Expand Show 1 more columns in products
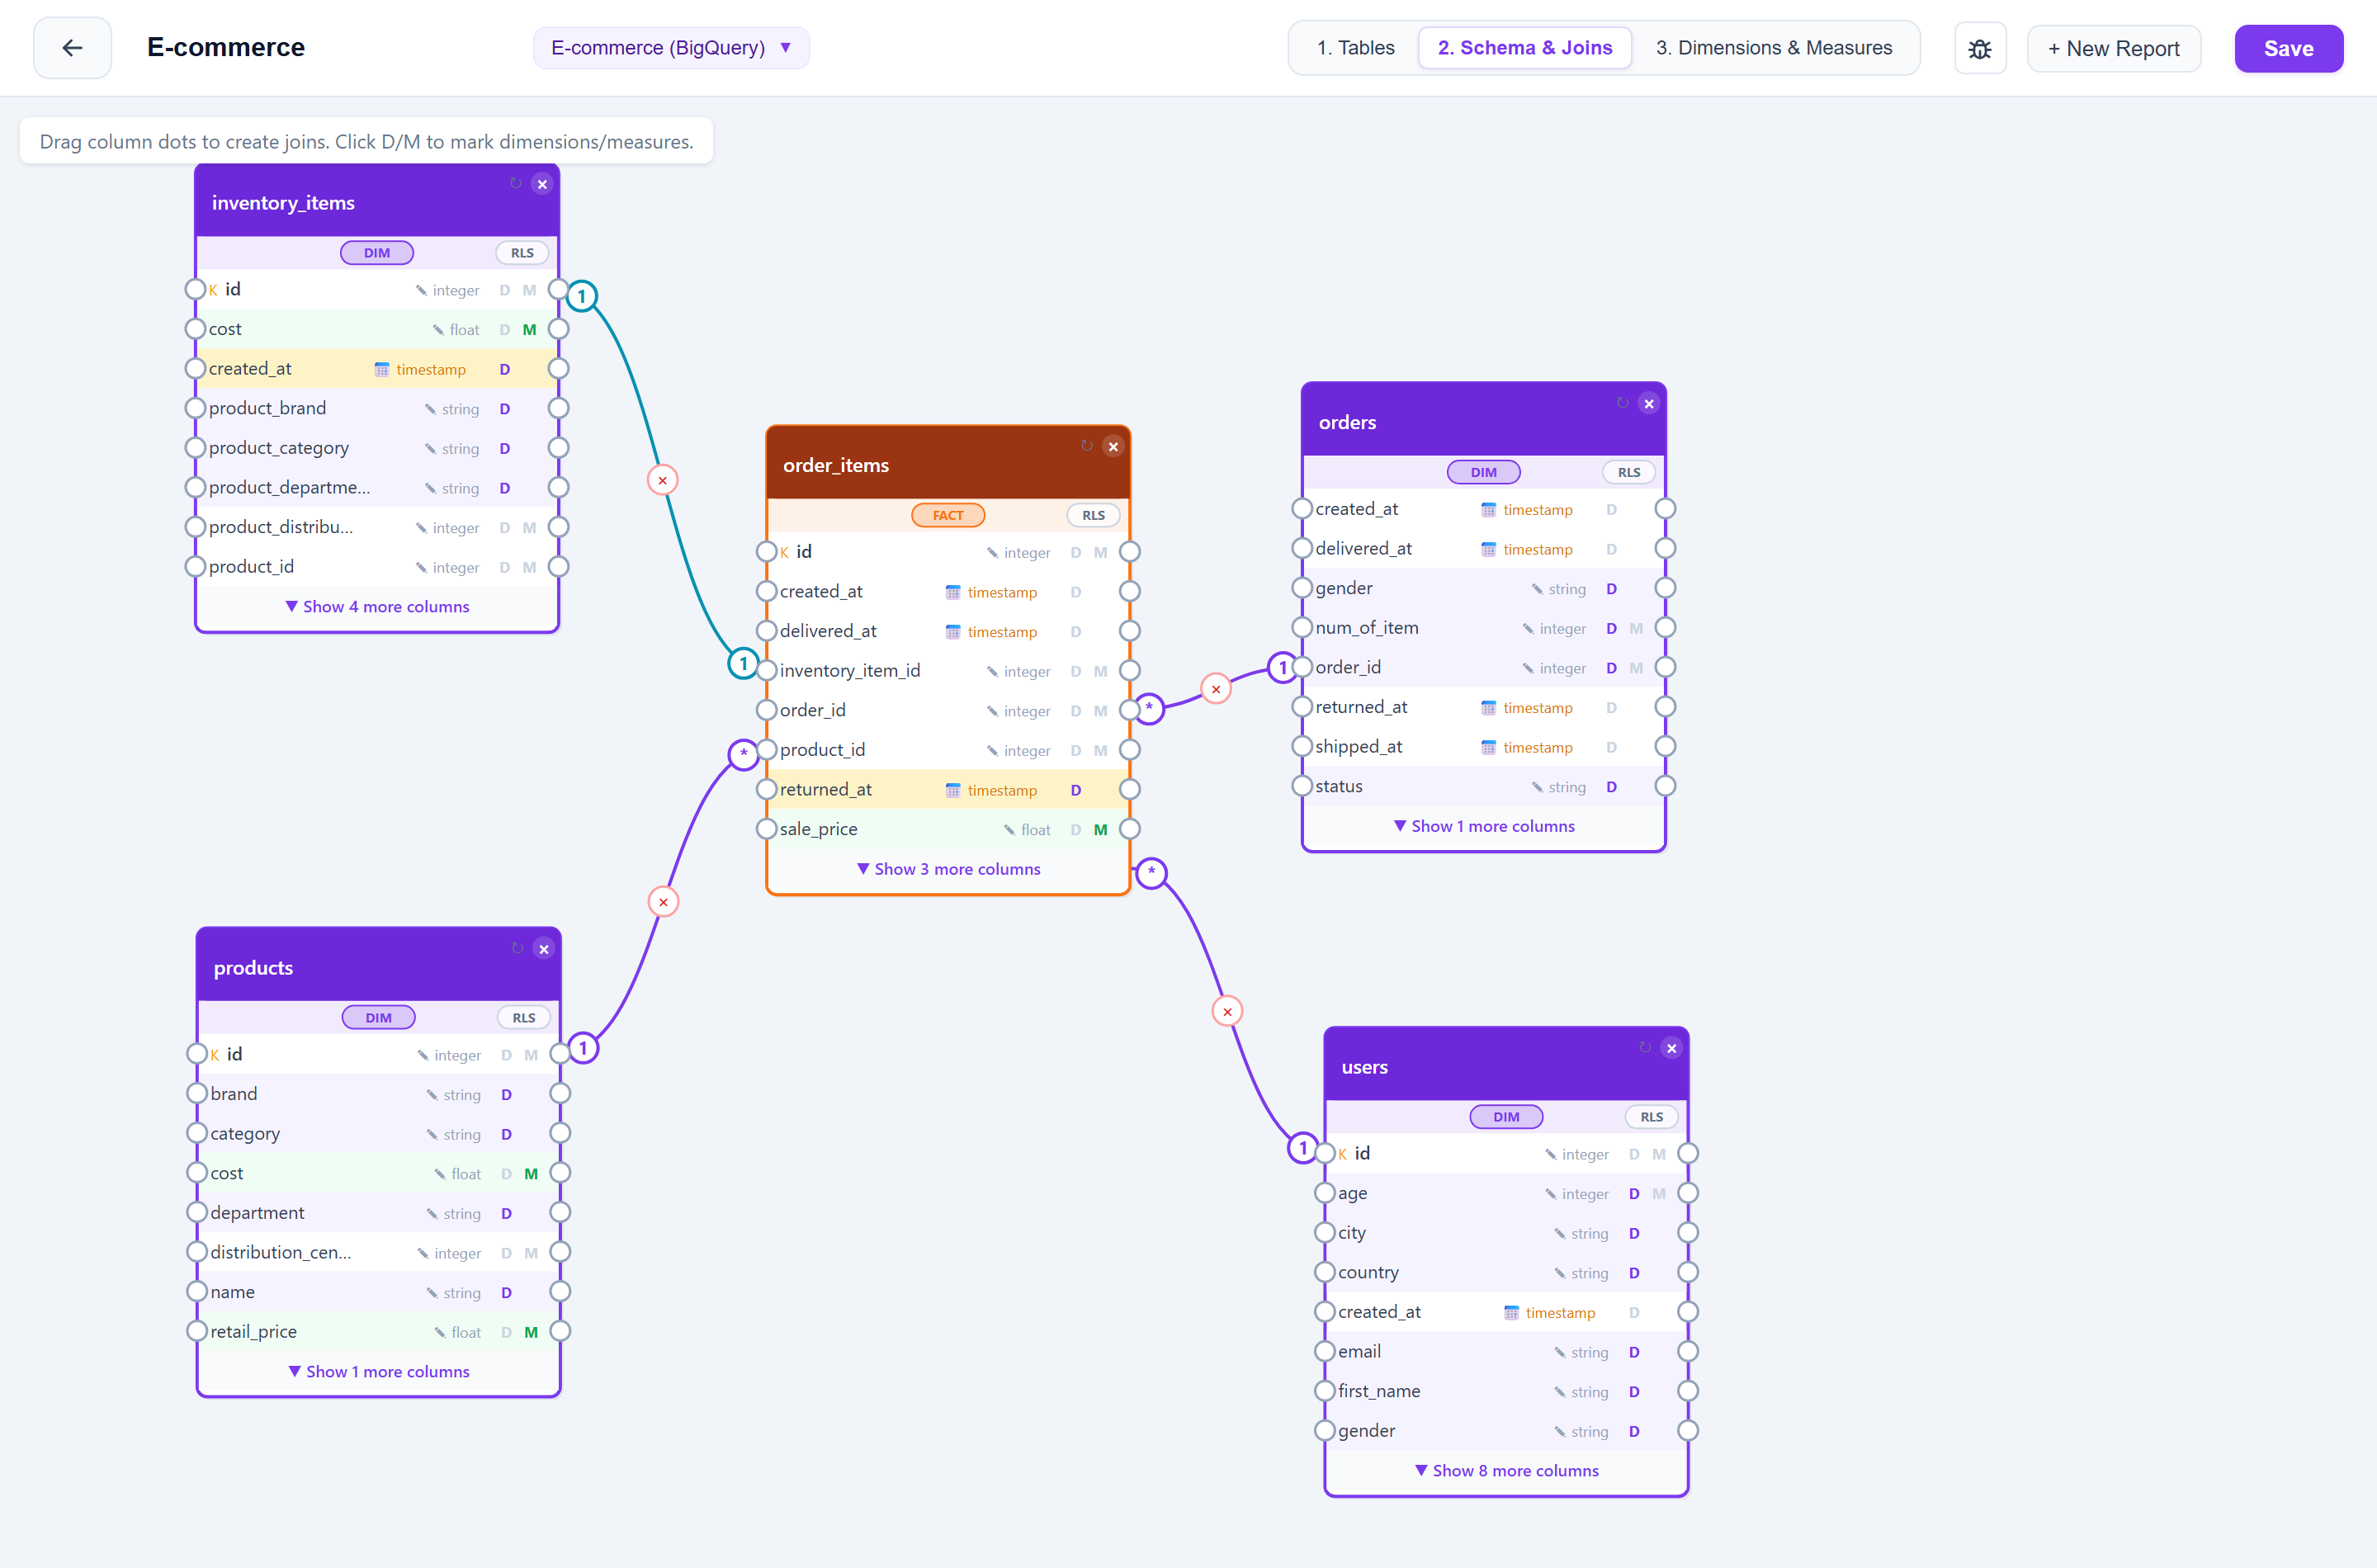 point(379,1371)
